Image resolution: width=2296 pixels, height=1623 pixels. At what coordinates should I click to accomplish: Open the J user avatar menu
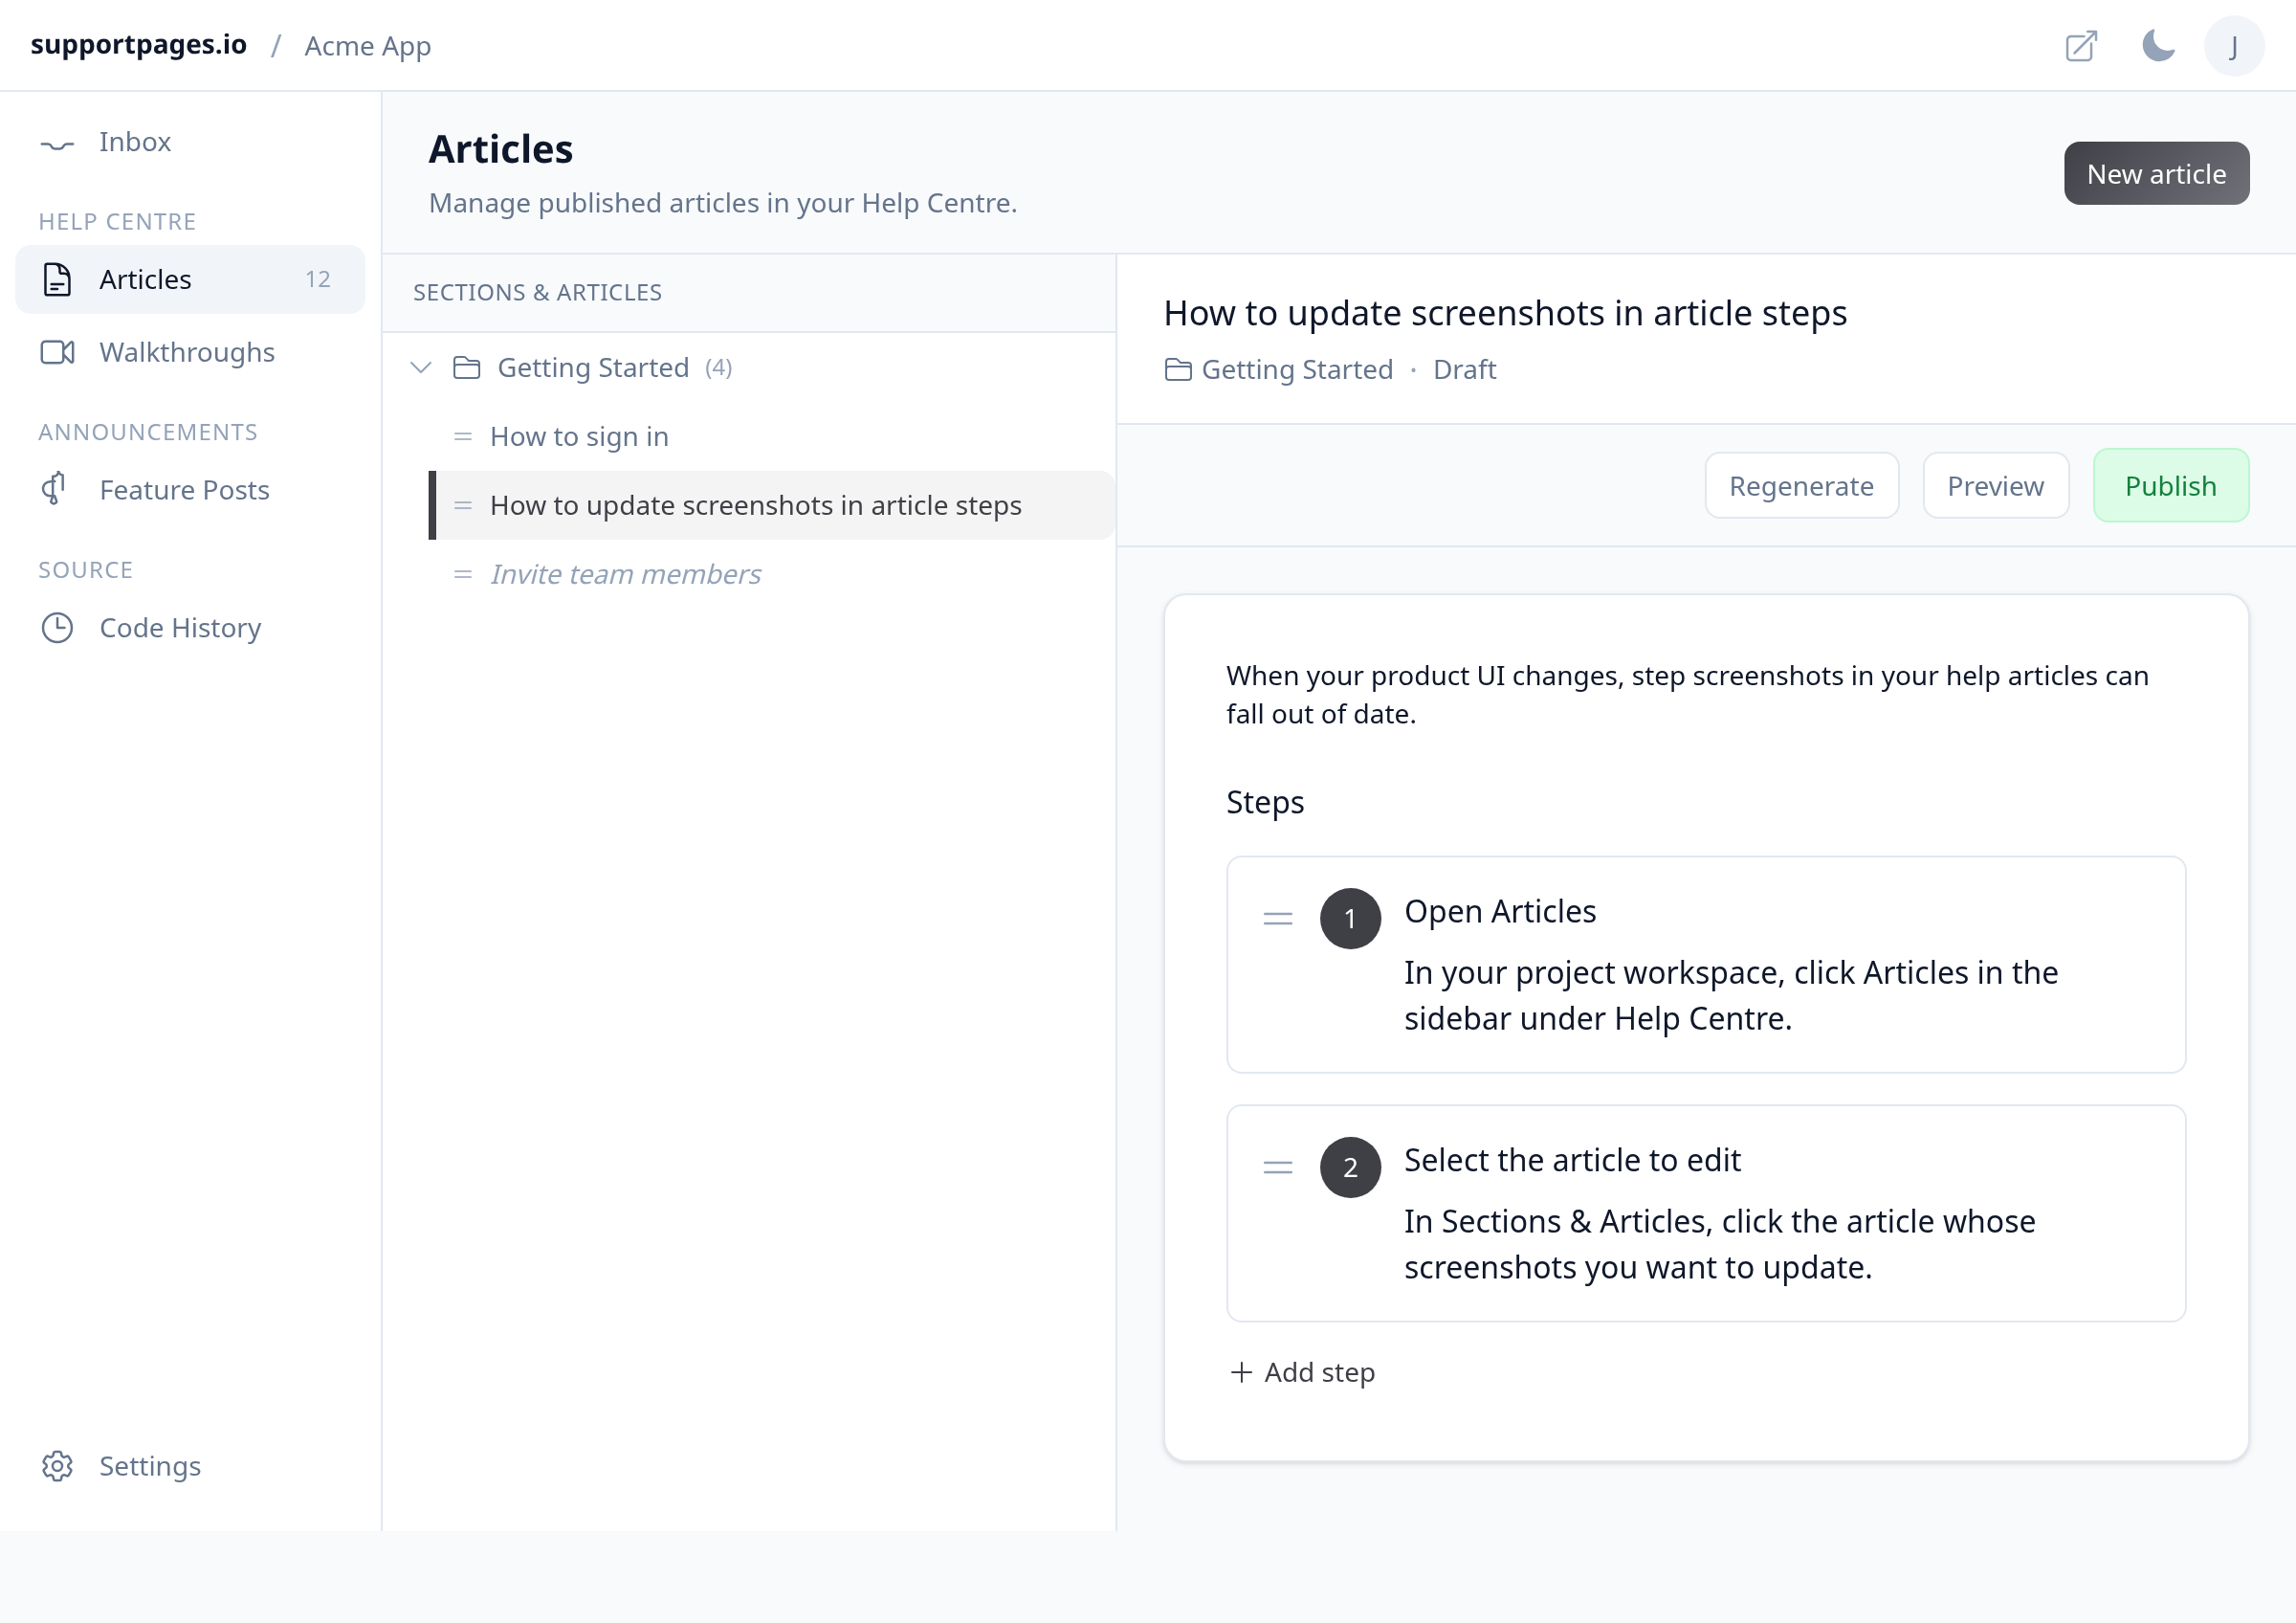(x=2233, y=46)
